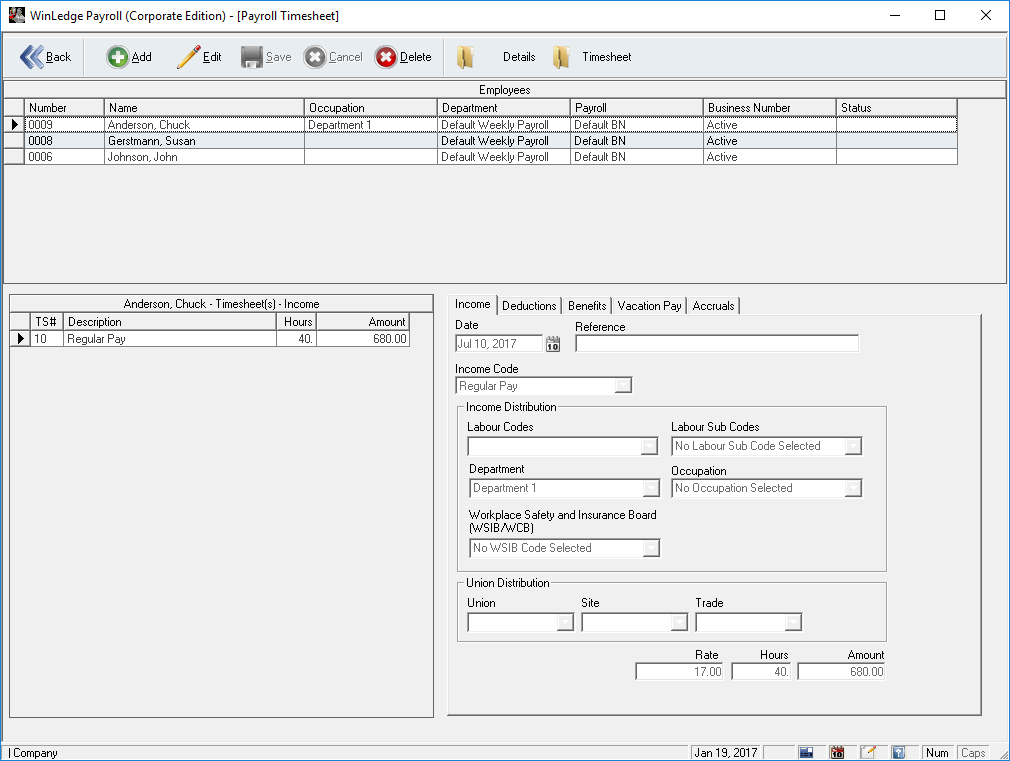The image size is (1010, 761).
Task: Add a new timesheet entry
Action: click(129, 57)
